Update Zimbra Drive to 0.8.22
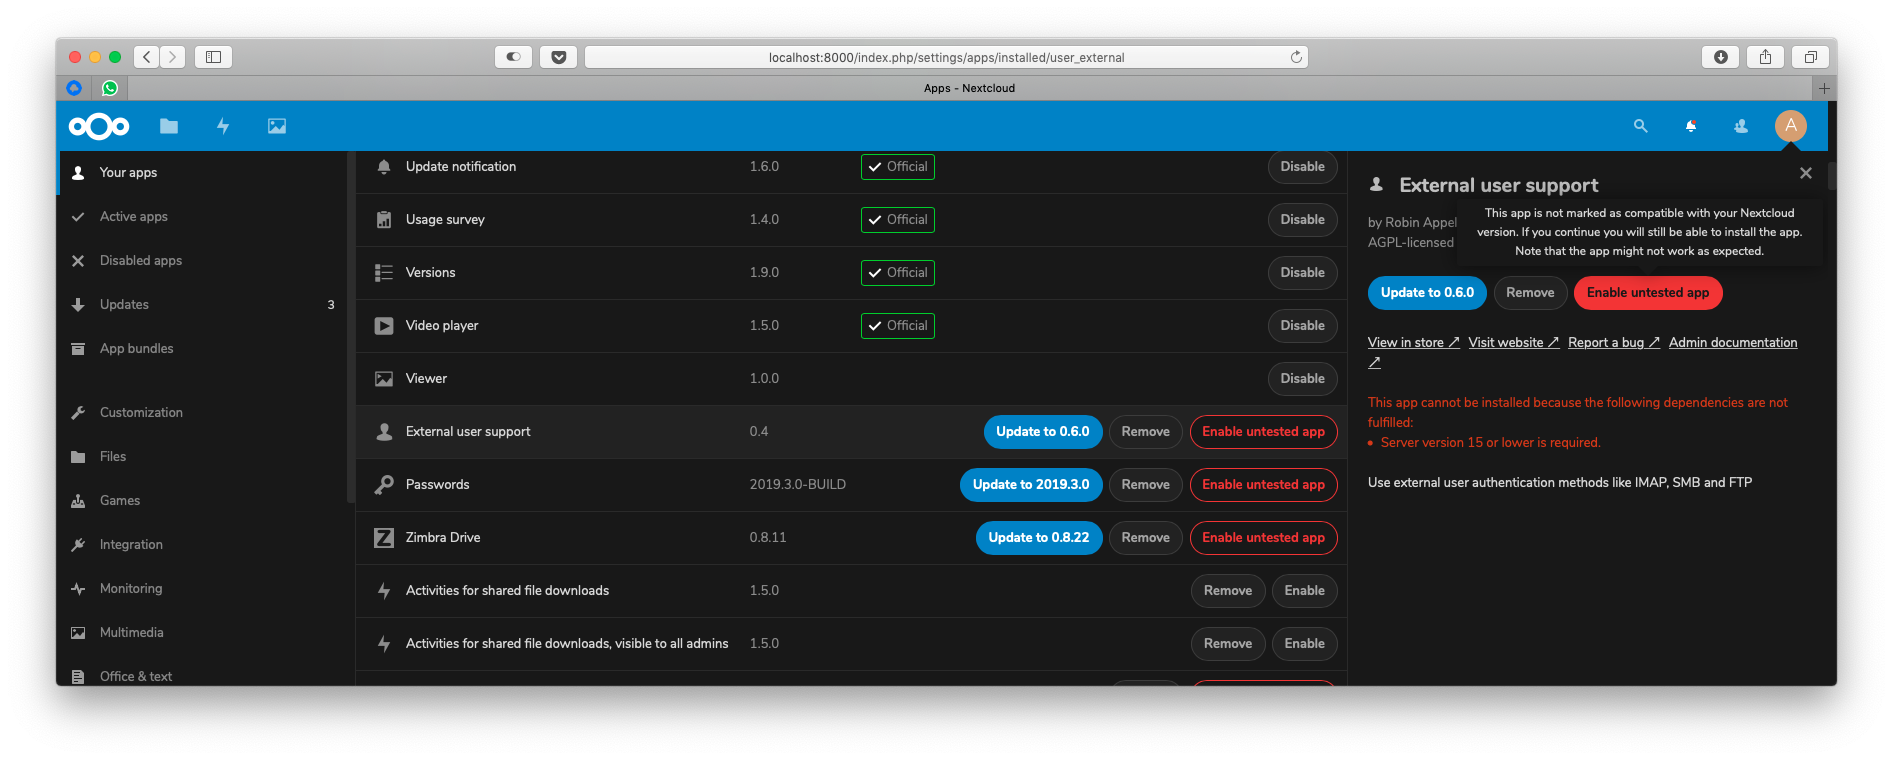 click(1039, 538)
